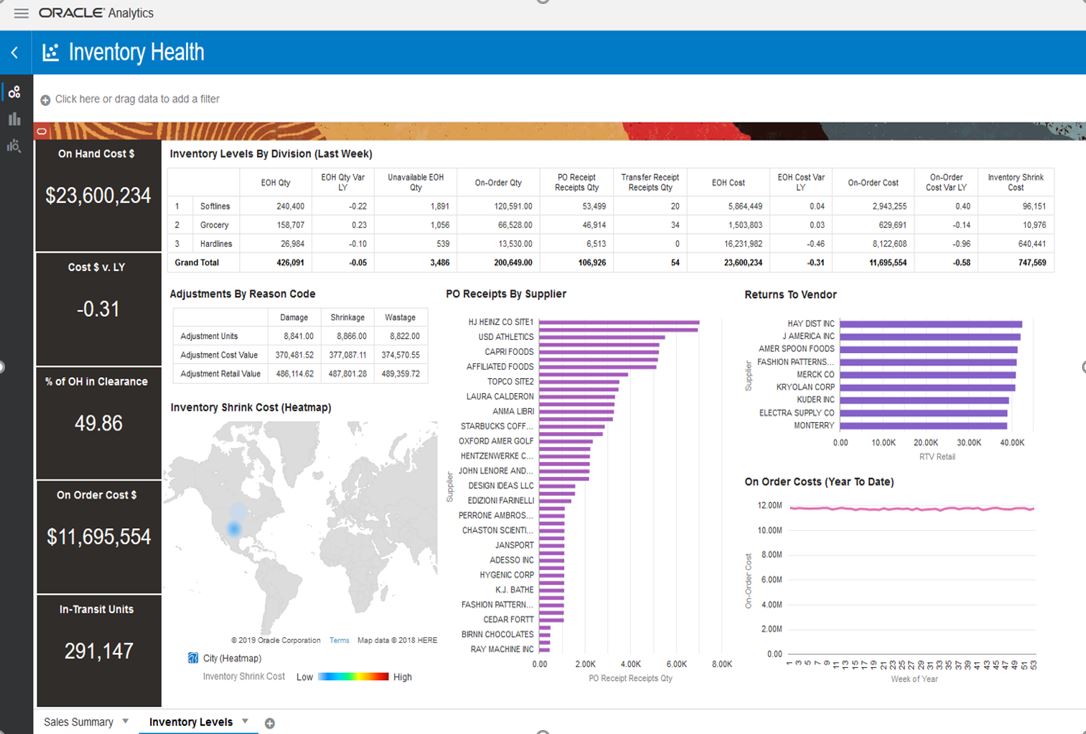Image resolution: width=1086 pixels, height=734 pixels.
Task: Open the Terms link on the map
Action: pyautogui.click(x=340, y=640)
